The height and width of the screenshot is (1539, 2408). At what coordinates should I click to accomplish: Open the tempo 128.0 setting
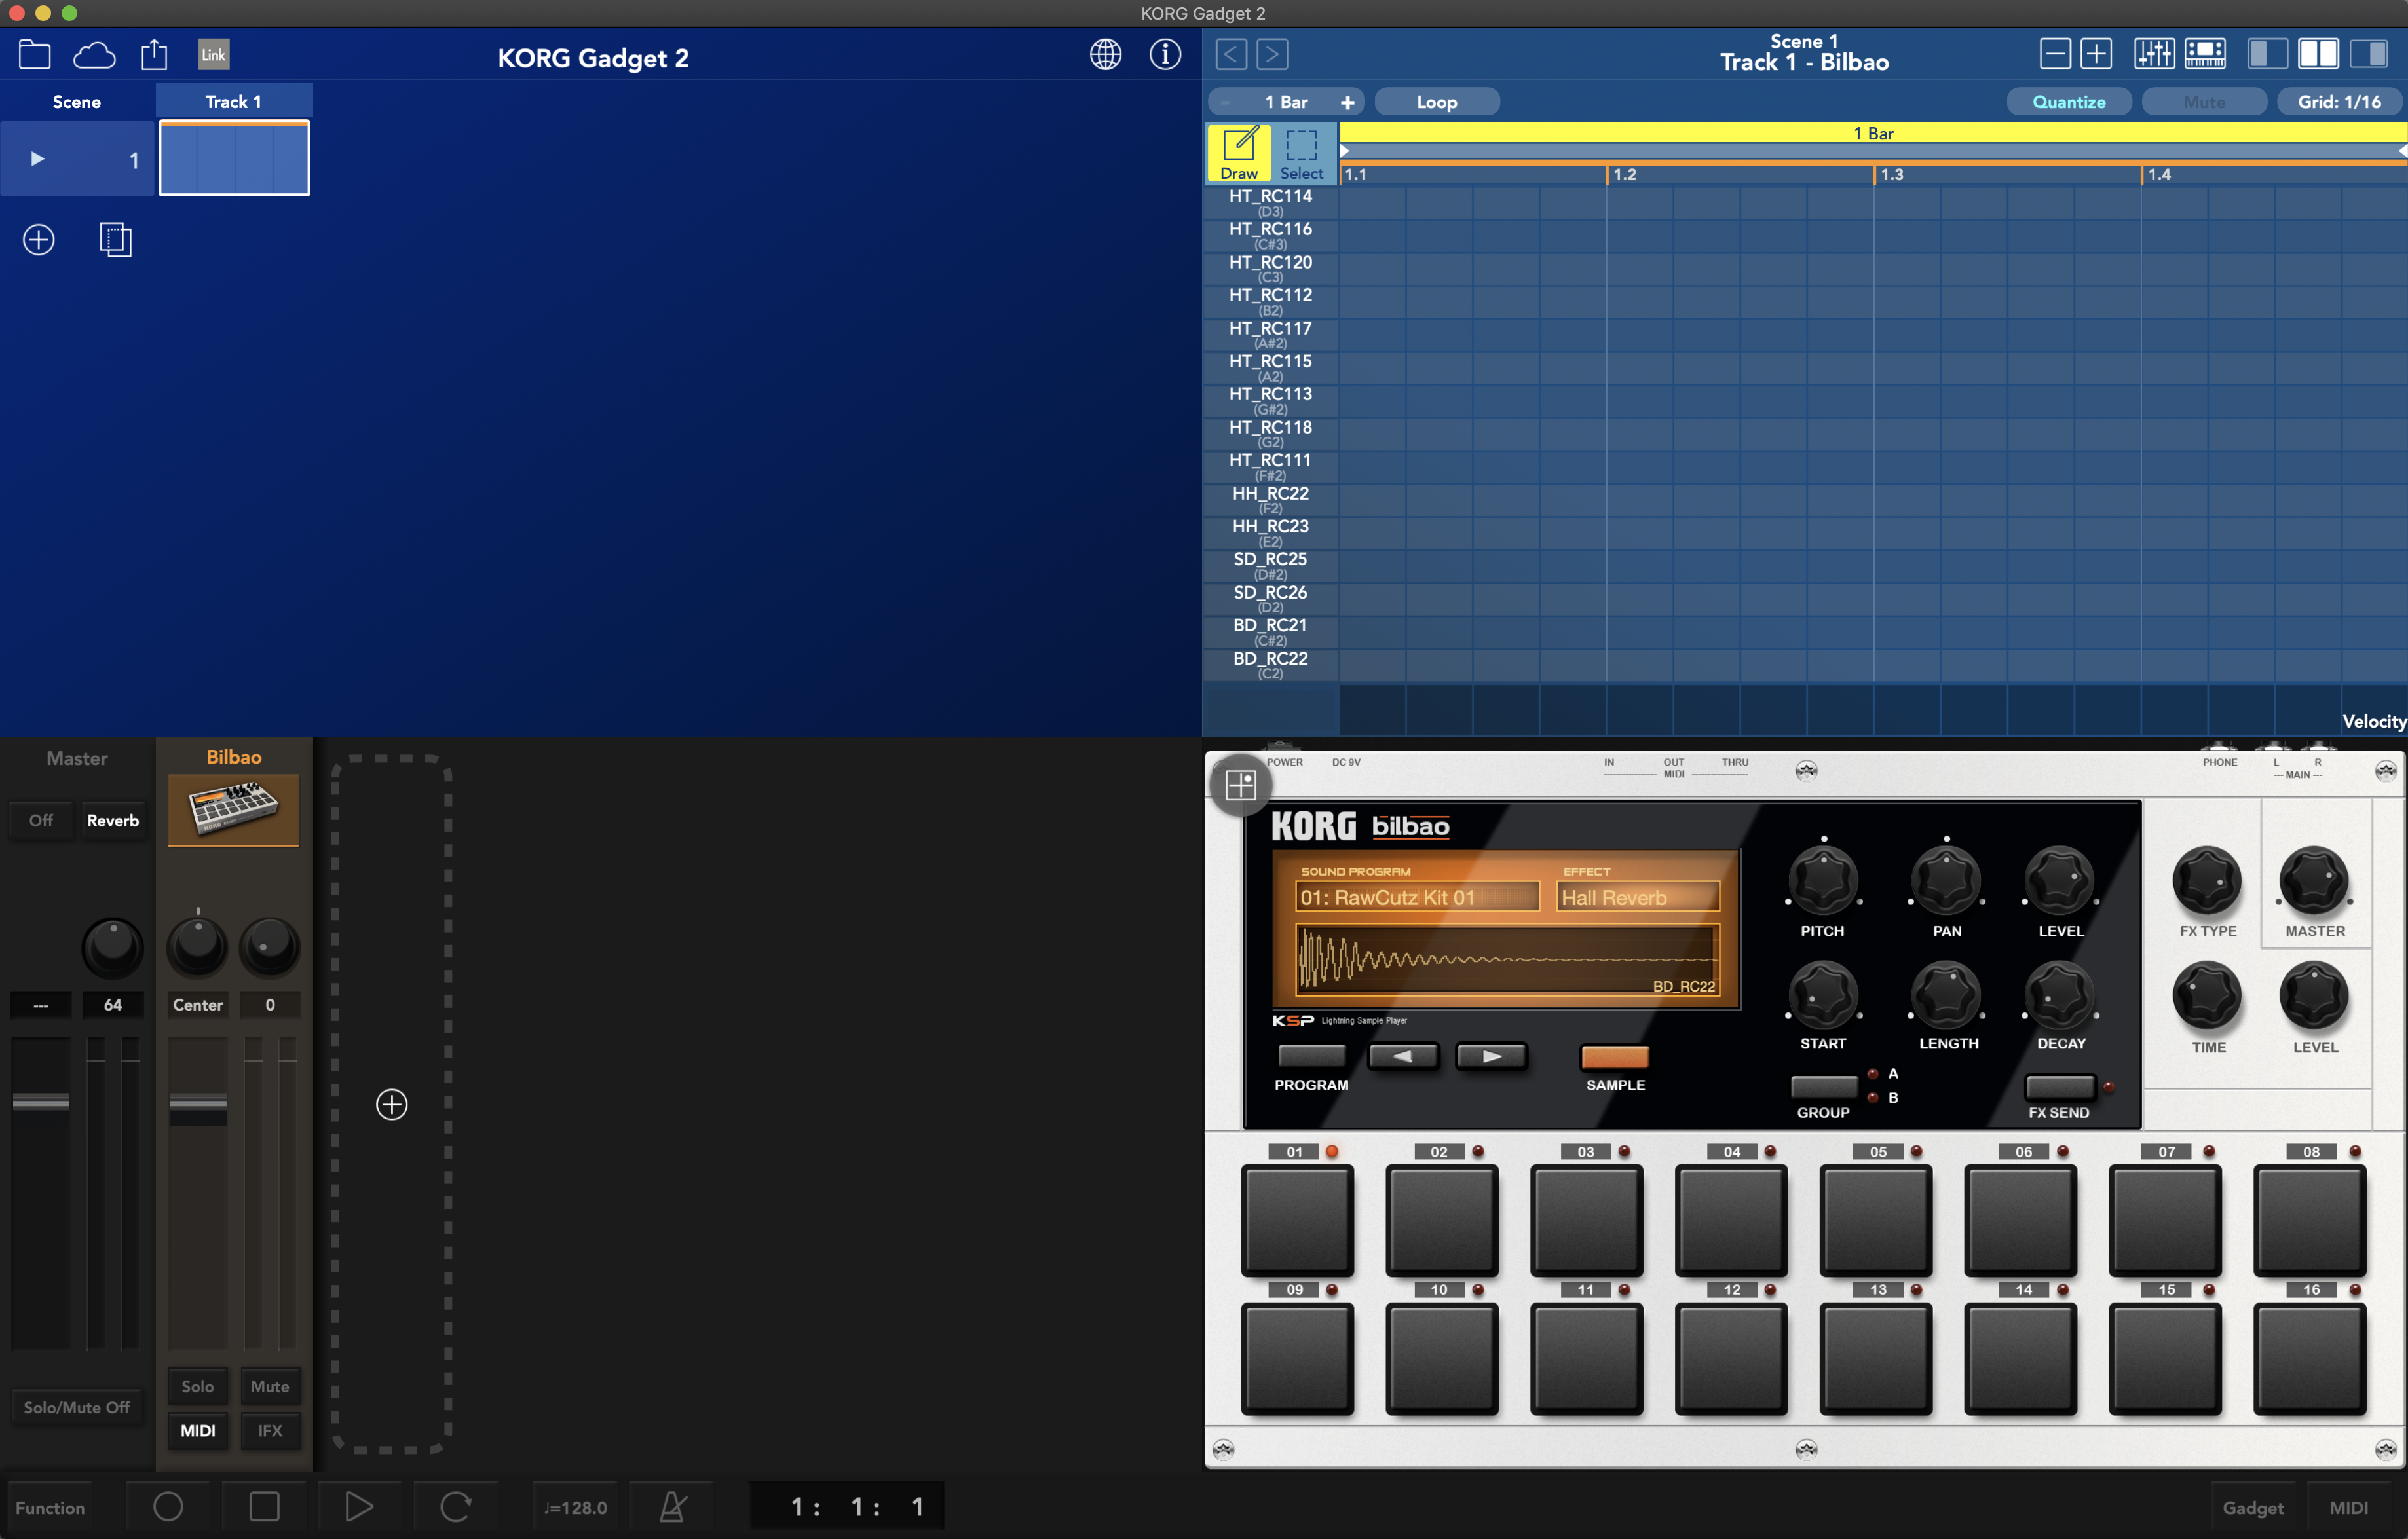pos(575,1507)
